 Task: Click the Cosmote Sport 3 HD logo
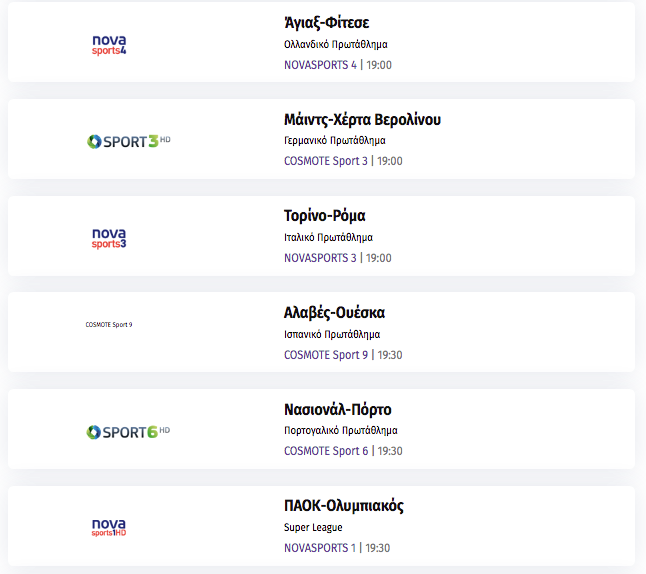coord(129,141)
